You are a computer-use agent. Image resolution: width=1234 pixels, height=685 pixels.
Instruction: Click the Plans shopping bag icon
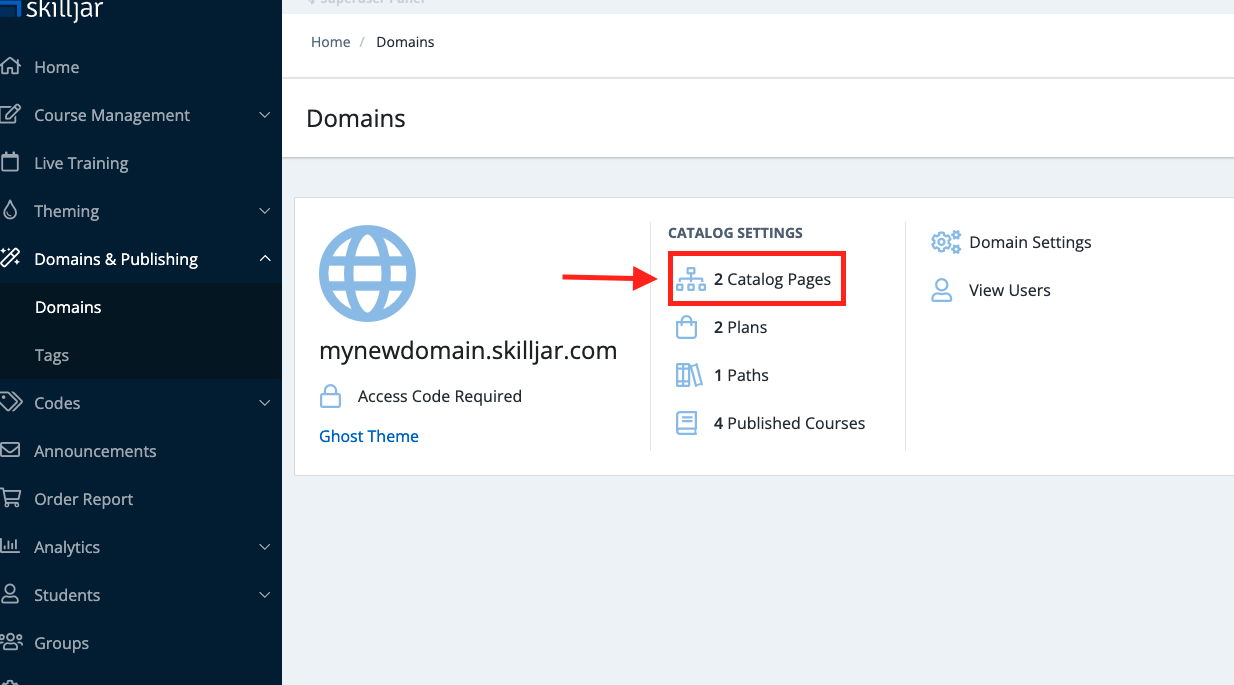tap(687, 327)
